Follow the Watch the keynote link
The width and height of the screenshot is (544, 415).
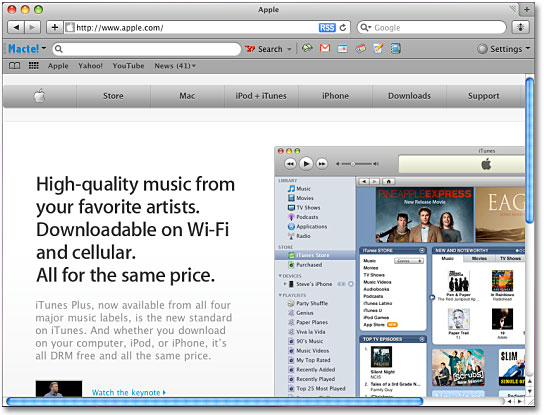point(129,392)
